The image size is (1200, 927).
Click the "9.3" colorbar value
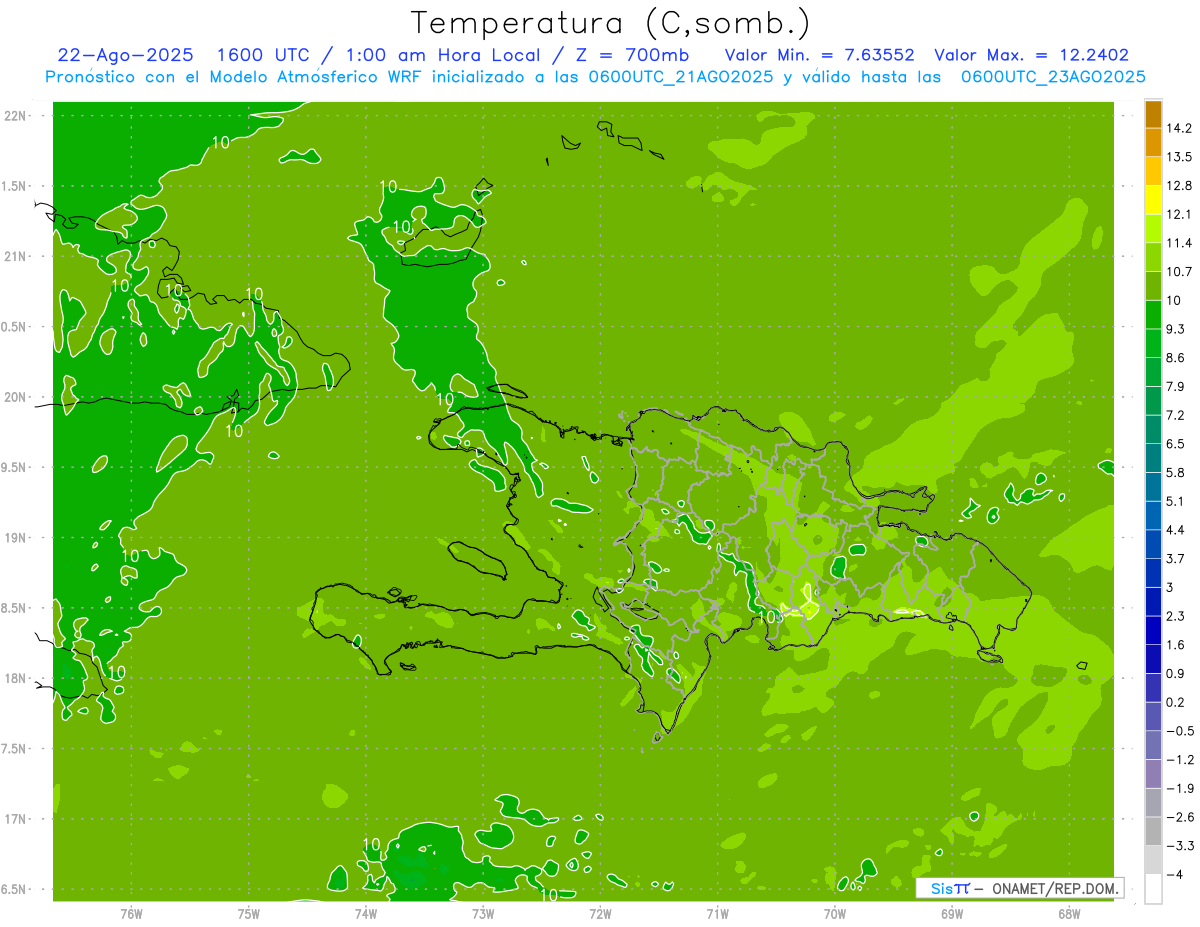[x=1176, y=329]
